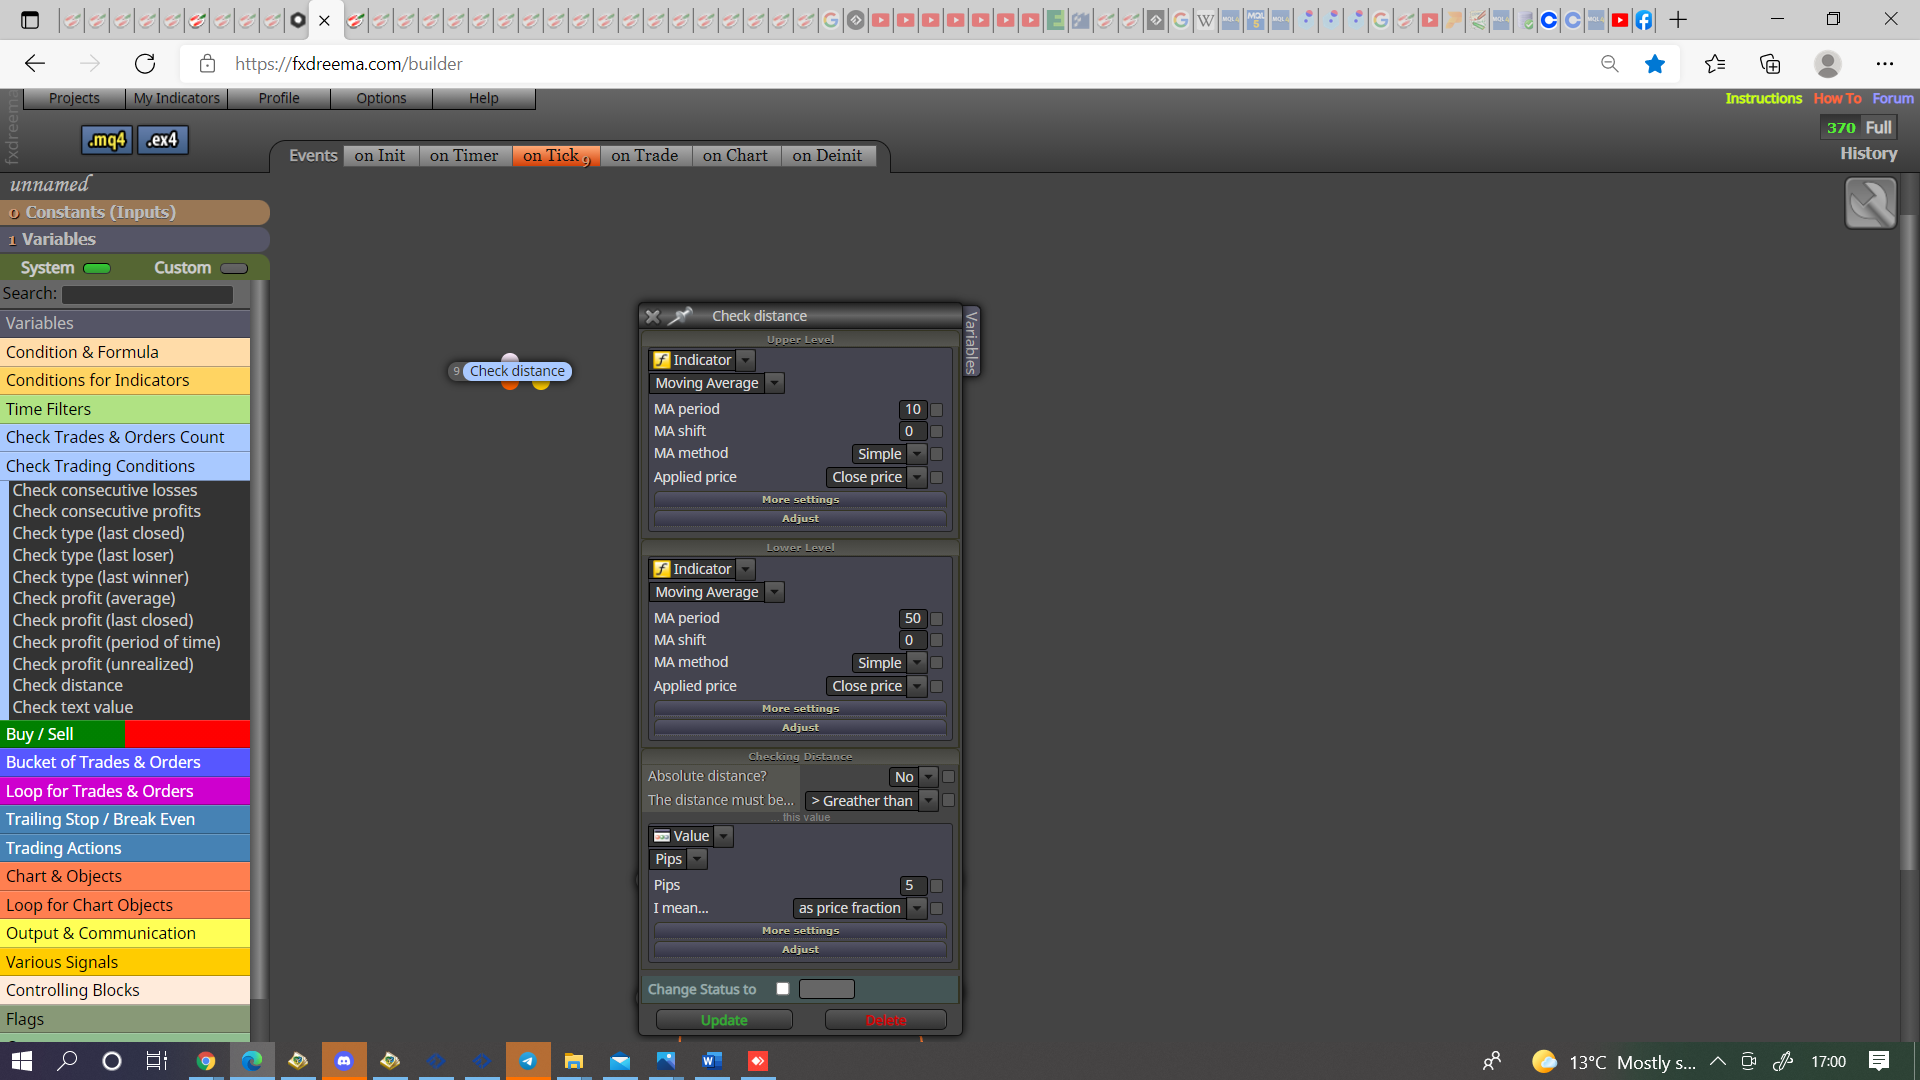Tick the Change Status to checkbox
The image size is (1920, 1080).
pyautogui.click(x=783, y=989)
